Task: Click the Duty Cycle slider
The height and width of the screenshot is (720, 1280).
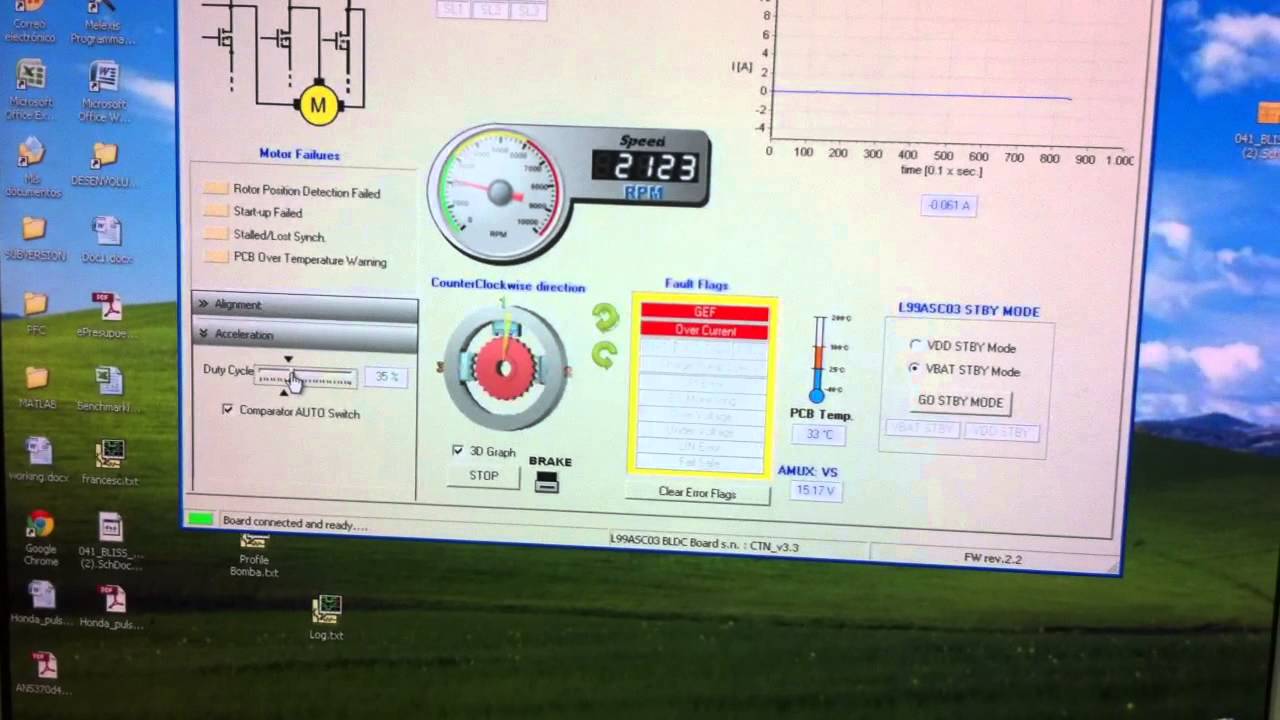Action: [306, 377]
